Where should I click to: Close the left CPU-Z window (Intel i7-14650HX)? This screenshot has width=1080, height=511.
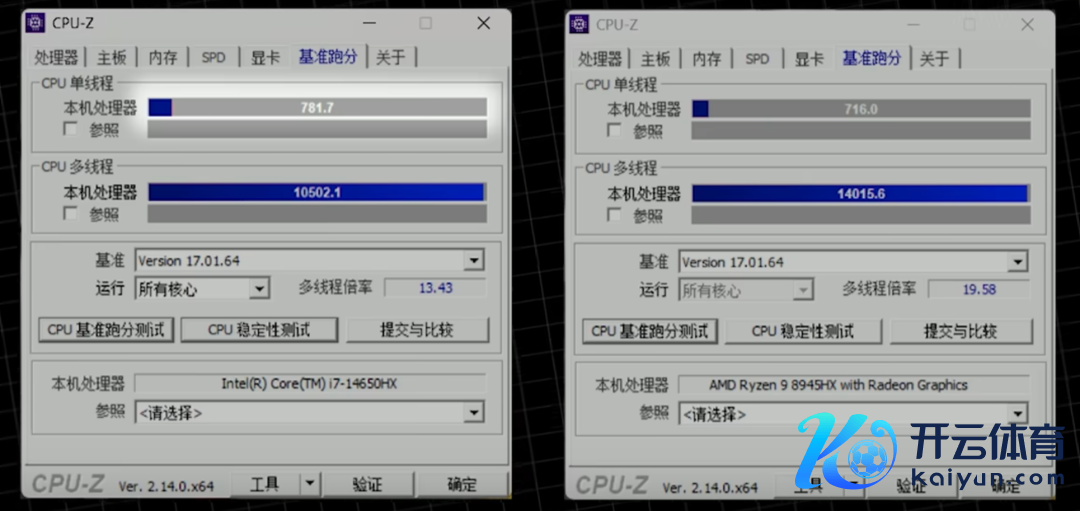483,23
